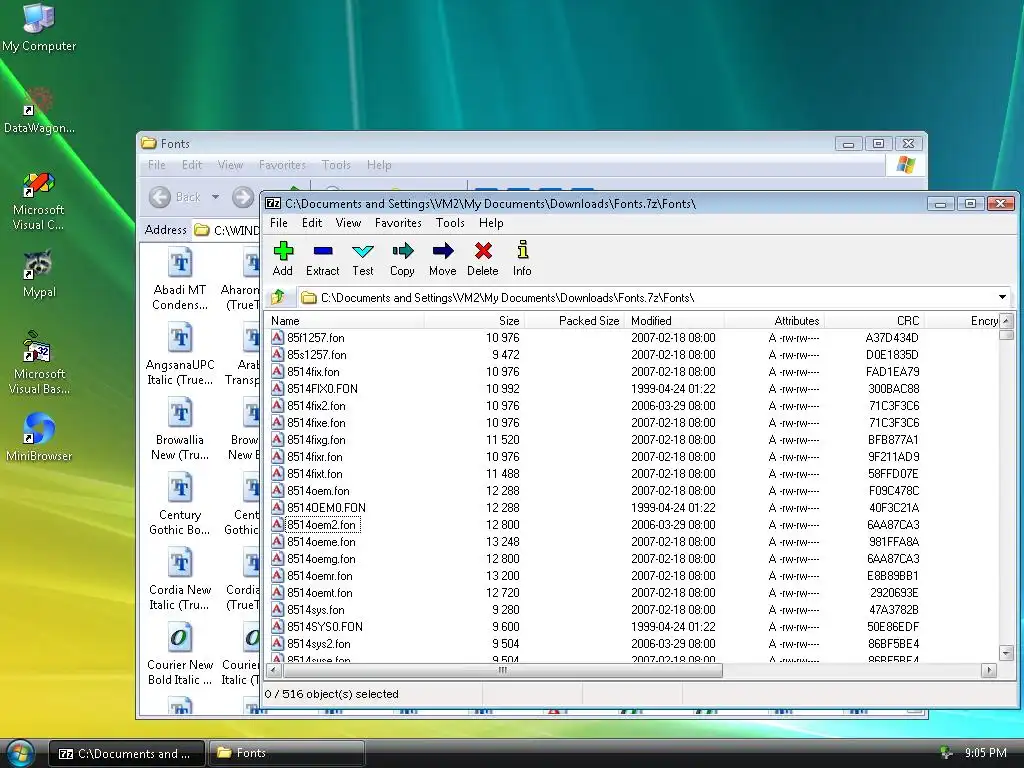The image size is (1024, 768).
Task: Open Back history dropdown in Fonts window
Action: (x=216, y=197)
